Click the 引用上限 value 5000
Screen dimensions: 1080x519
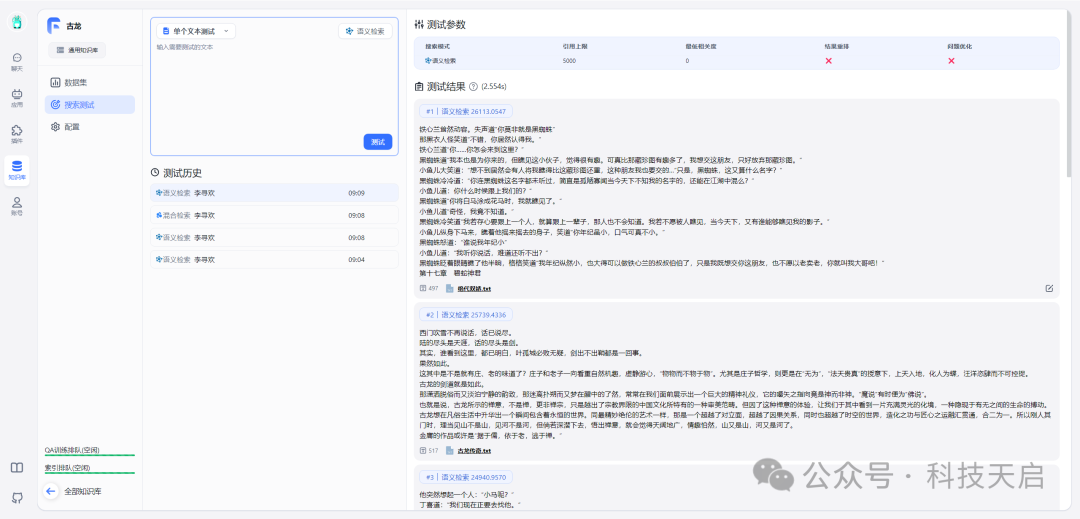569,61
